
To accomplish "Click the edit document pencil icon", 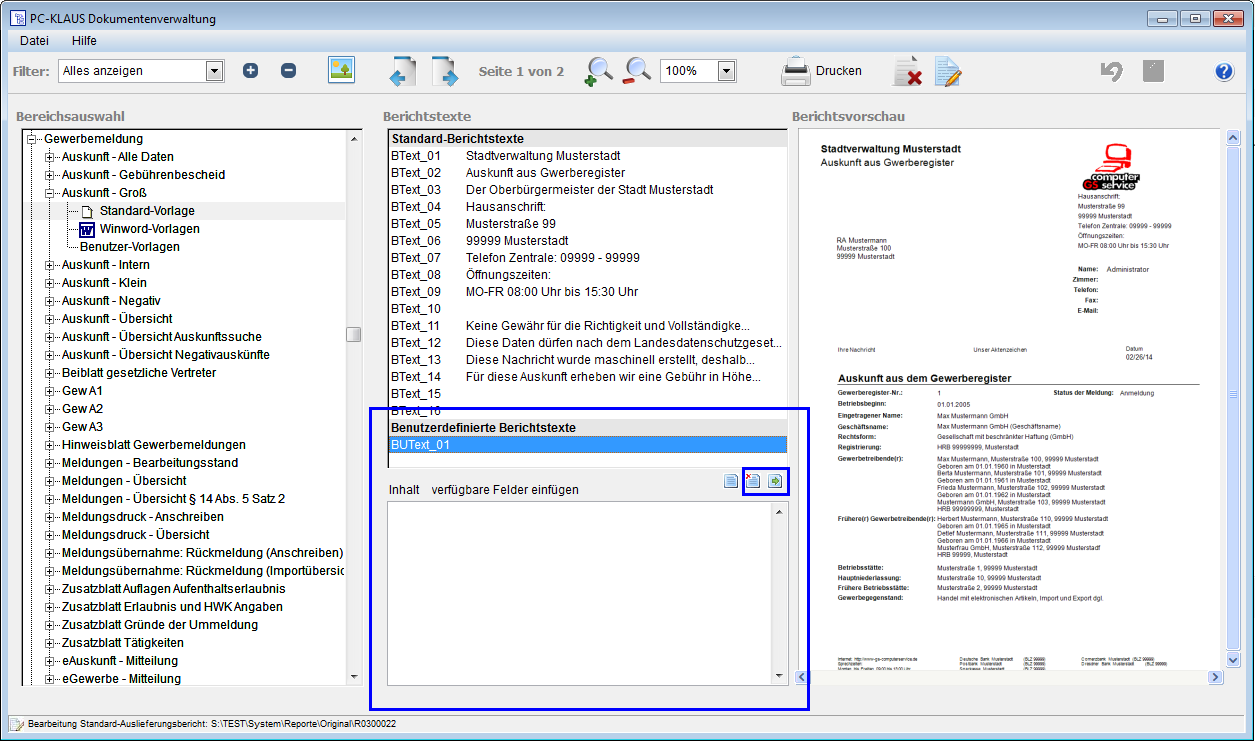I will (x=947, y=71).
